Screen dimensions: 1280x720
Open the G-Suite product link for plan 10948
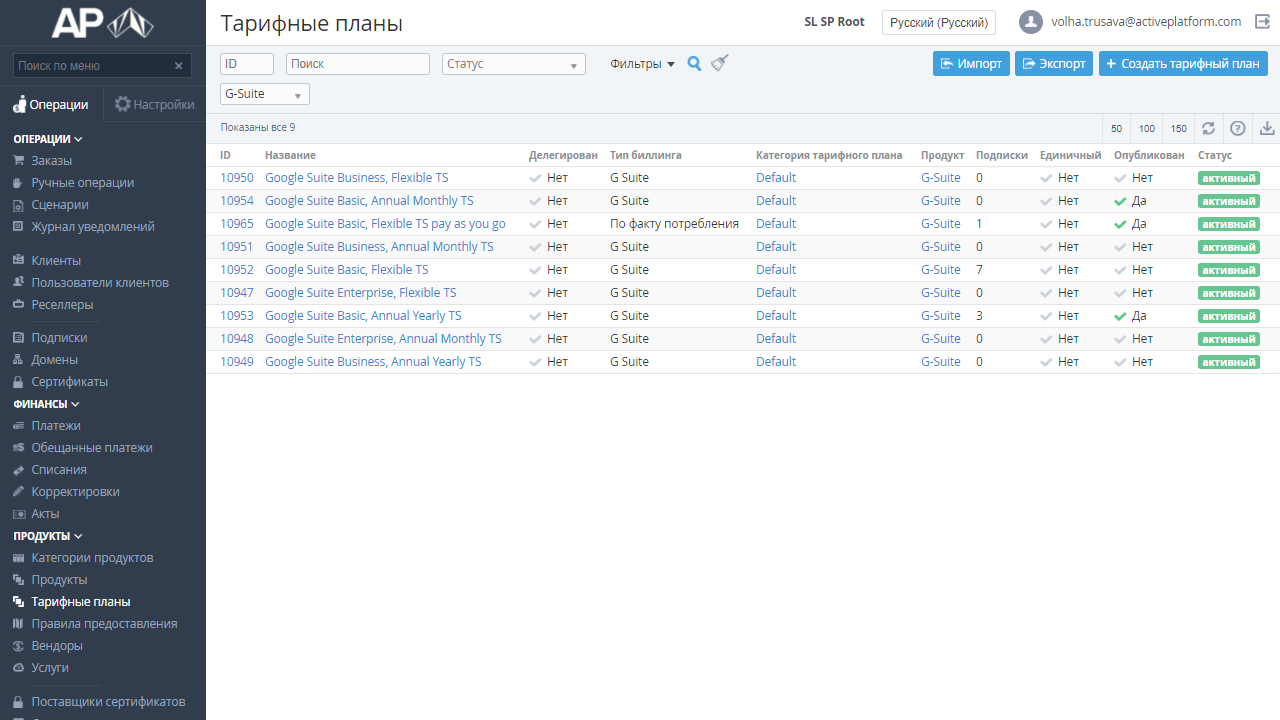(x=941, y=339)
